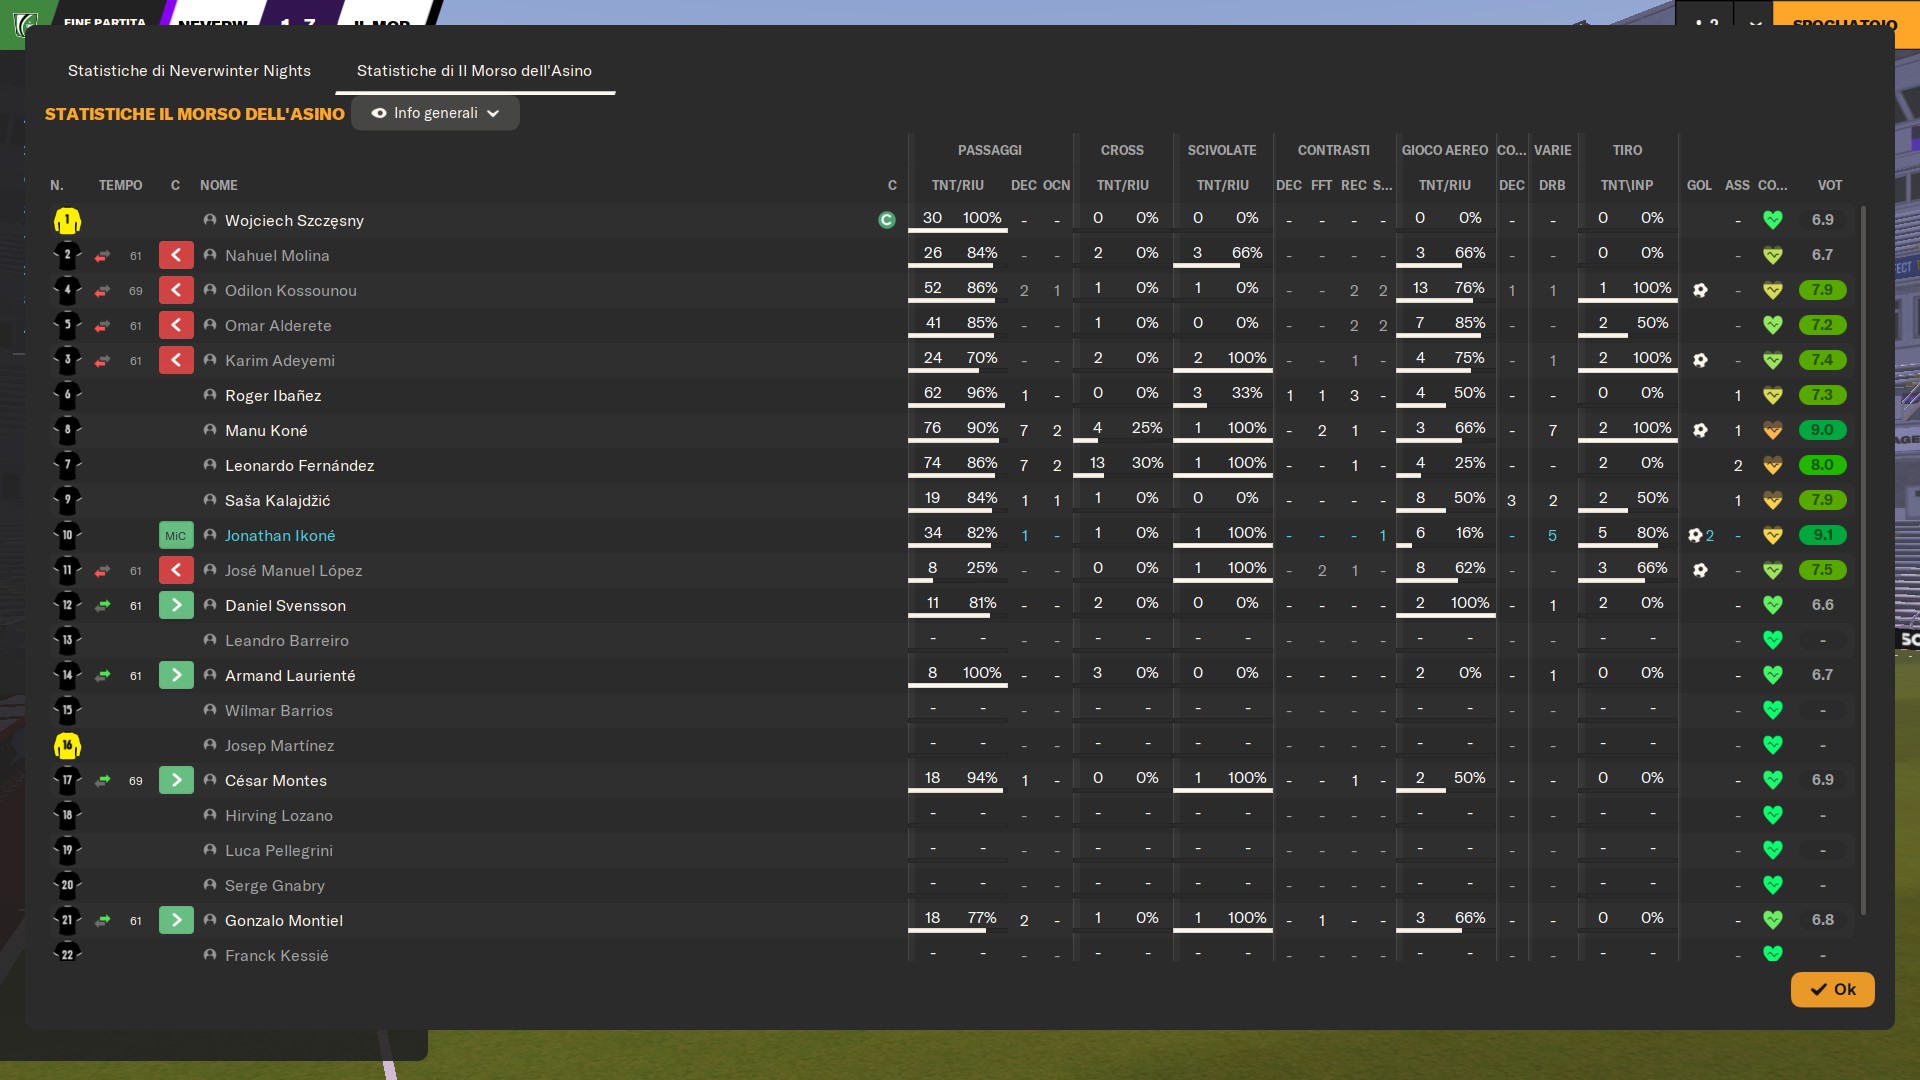Image resolution: width=1920 pixels, height=1080 pixels.
Task: Click Jonathan Ikoné's 9.1 rating badge
Action: click(x=1822, y=536)
